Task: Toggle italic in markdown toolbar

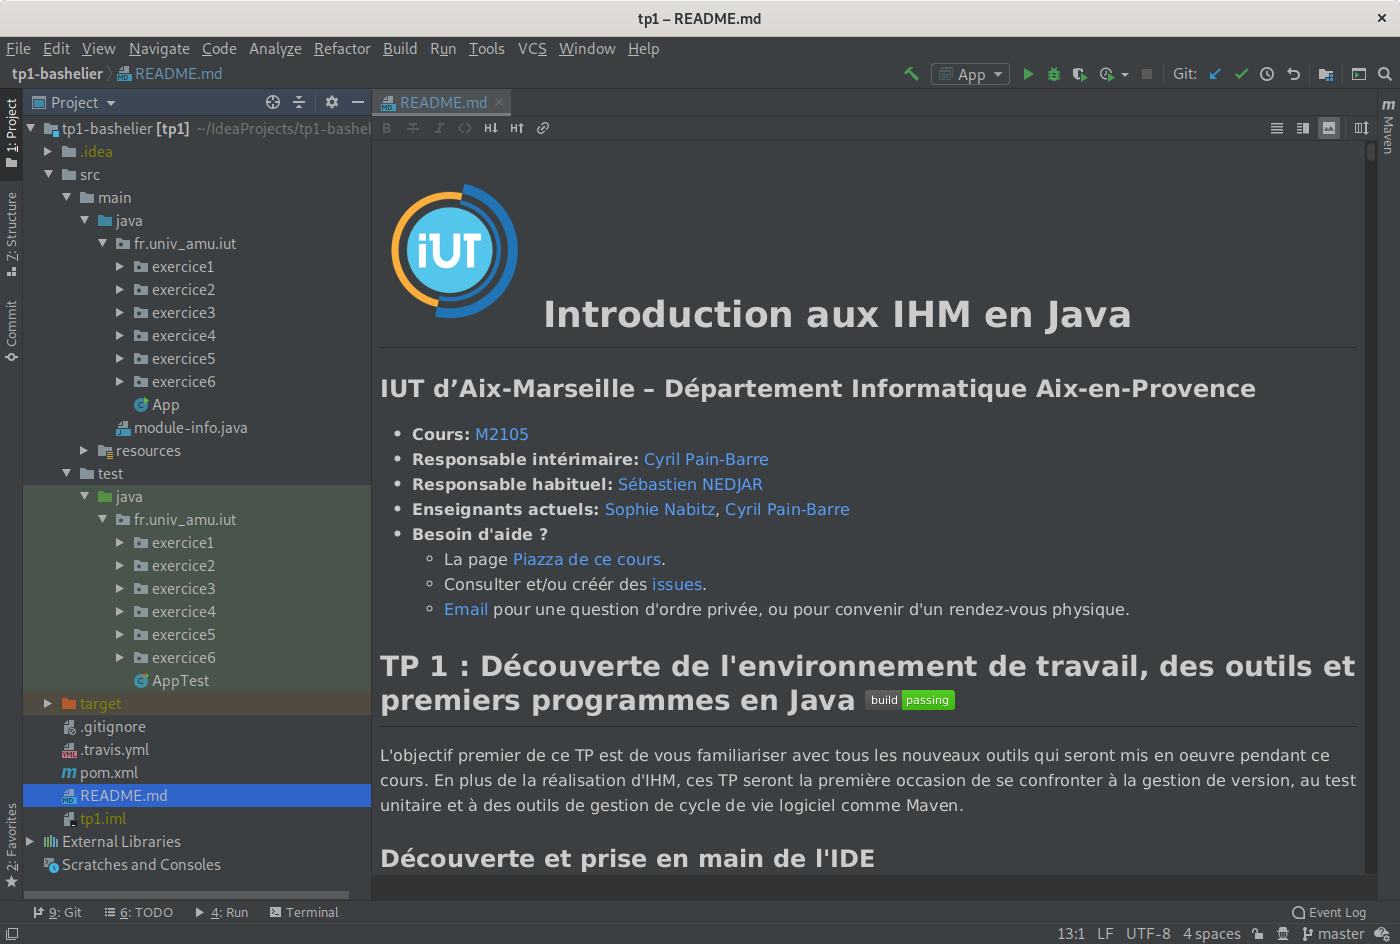Action: tap(439, 128)
